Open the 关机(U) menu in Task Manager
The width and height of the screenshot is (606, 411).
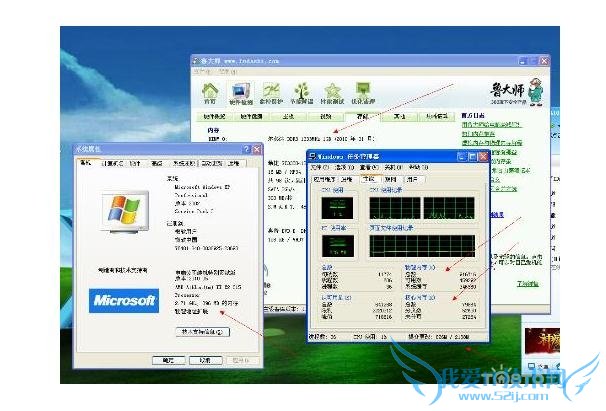[x=393, y=167]
